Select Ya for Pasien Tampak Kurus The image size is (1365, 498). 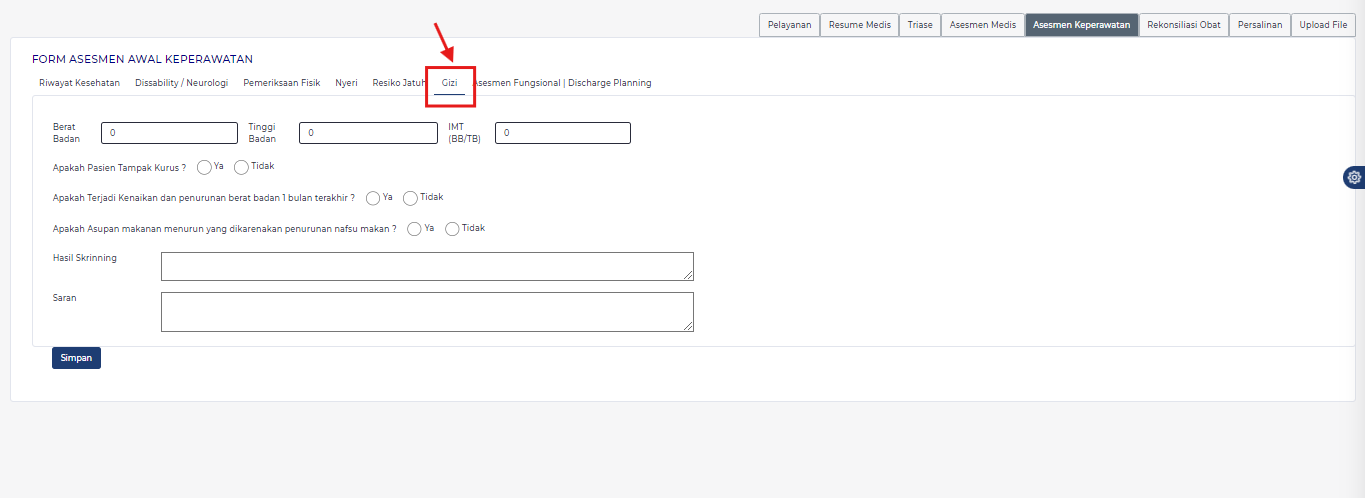[x=204, y=167]
